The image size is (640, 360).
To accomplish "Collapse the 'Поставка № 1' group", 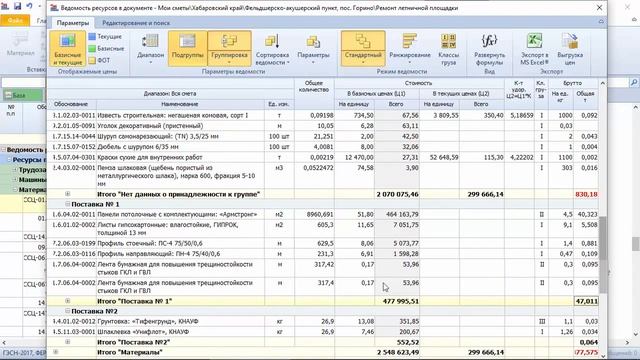I will tap(68, 204).
